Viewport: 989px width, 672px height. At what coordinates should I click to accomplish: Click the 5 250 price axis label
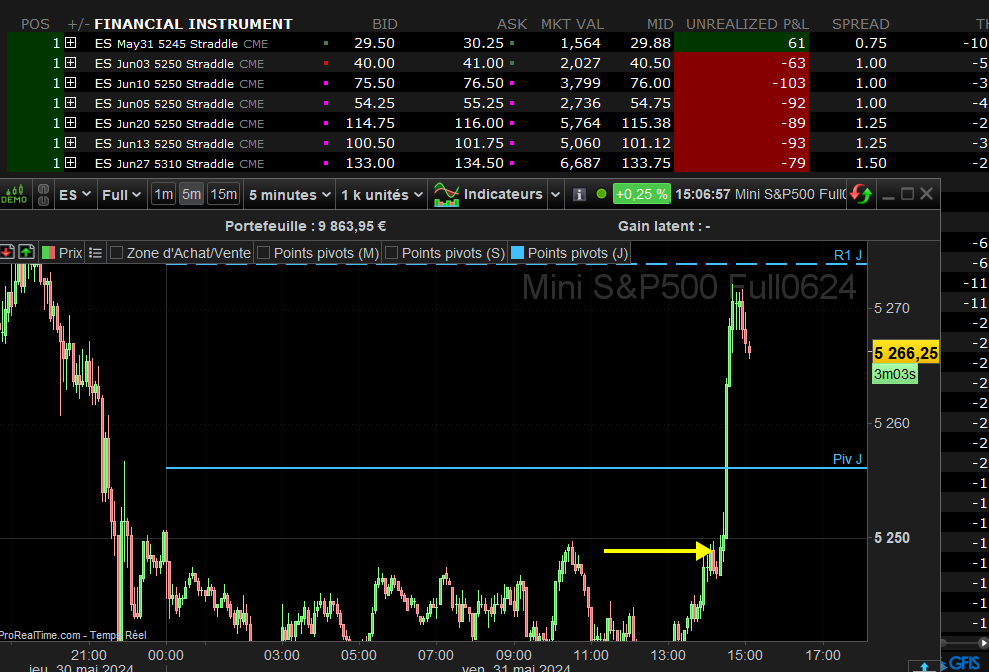point(892,538)
